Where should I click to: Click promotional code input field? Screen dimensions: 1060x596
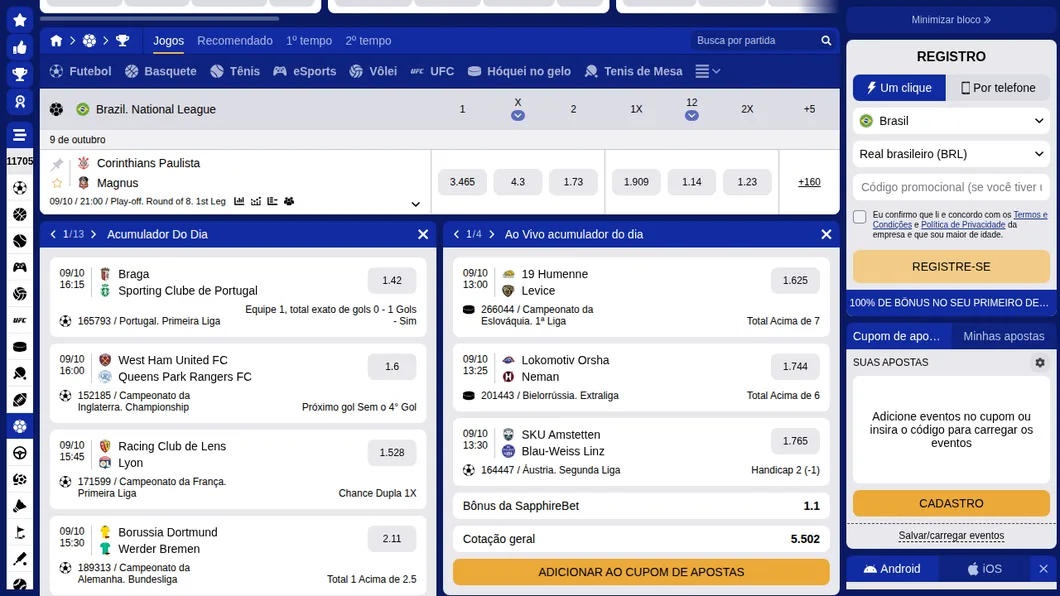tap(951, 187)
